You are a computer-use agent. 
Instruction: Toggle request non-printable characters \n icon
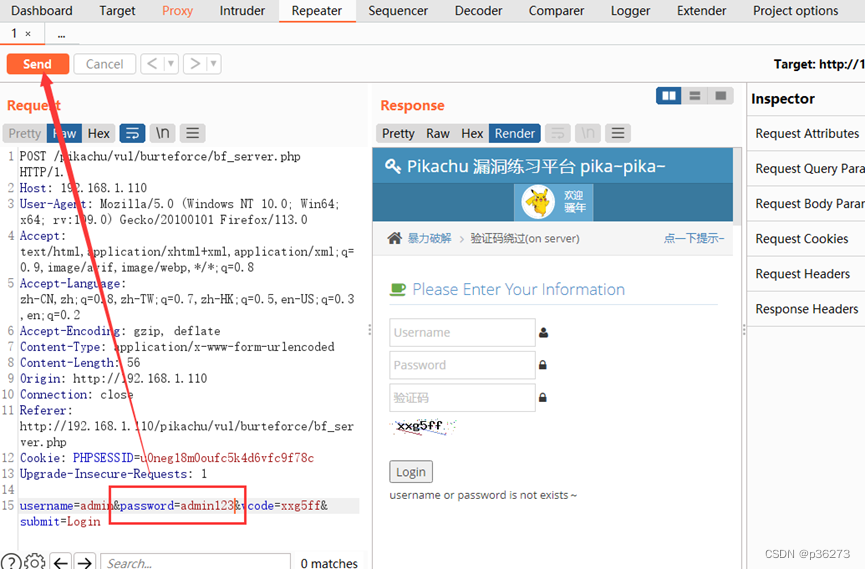[162, 133]
